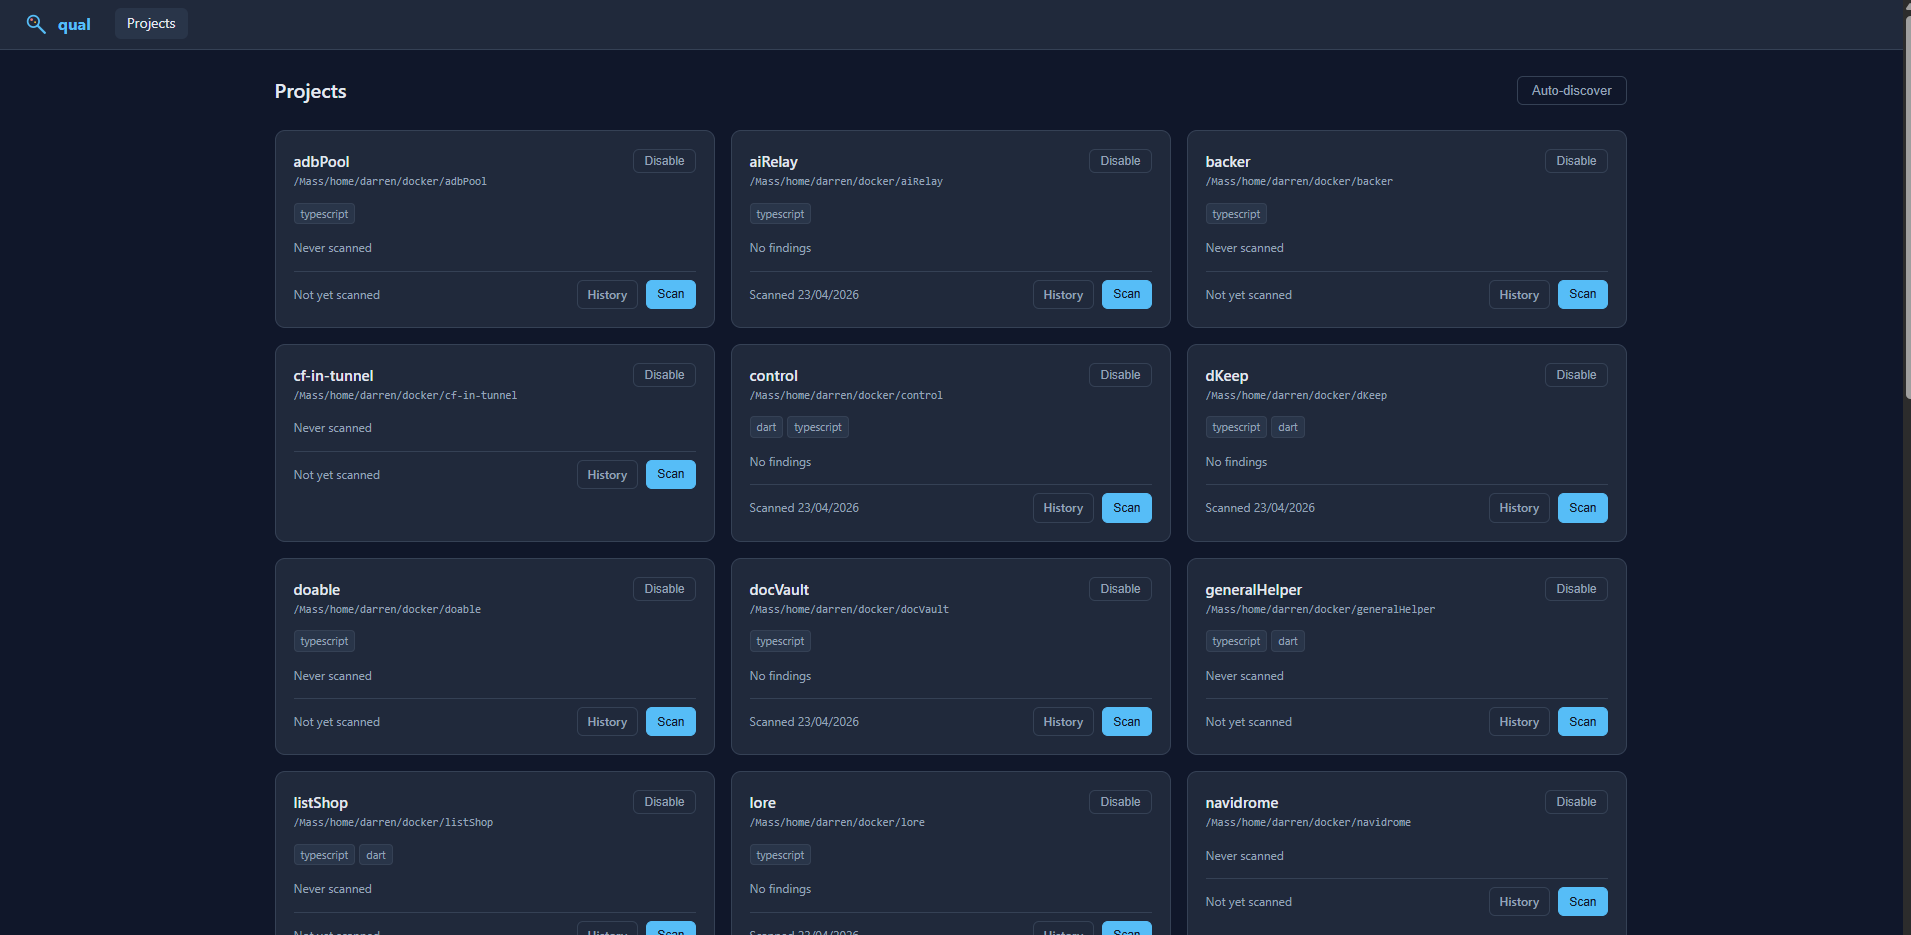
Task: Disable the doable project
Action: pos(663,588)
